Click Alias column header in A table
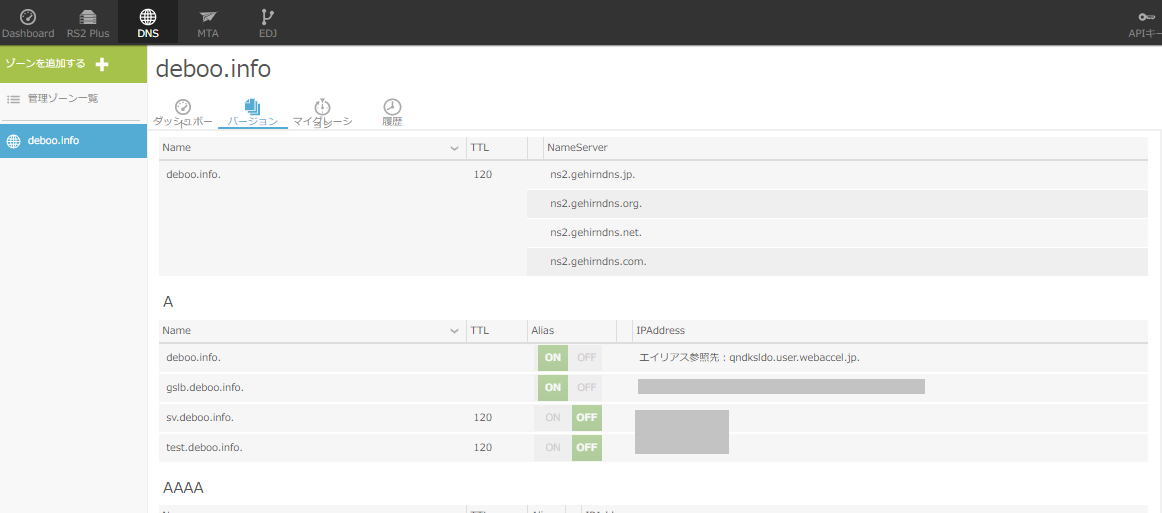 (543, 331)
